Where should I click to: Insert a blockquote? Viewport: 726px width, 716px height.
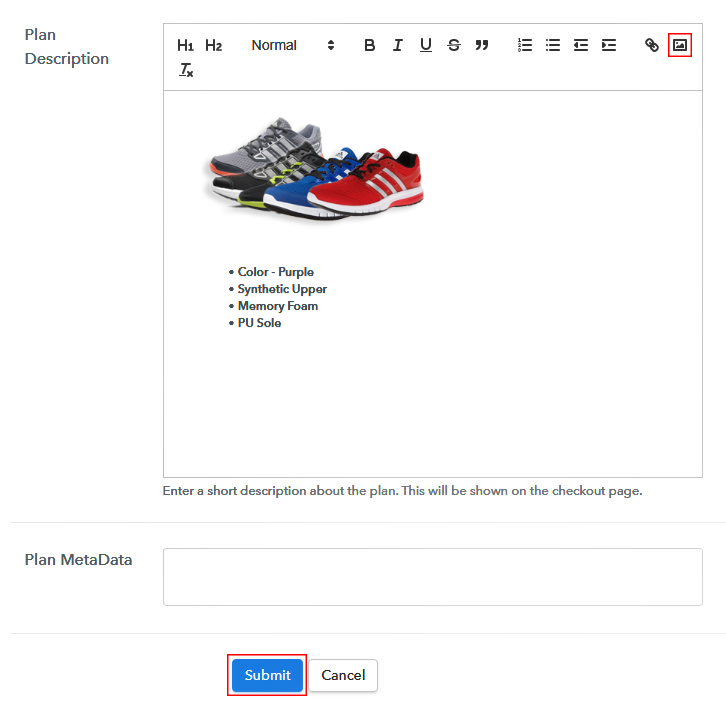(482, 45)
